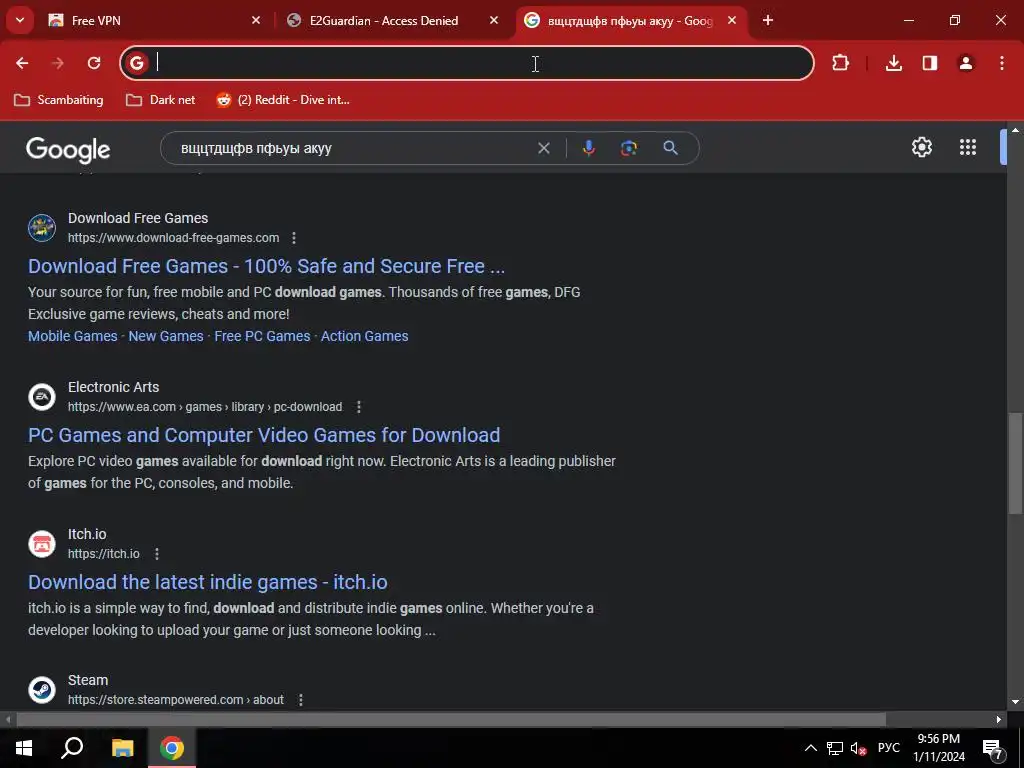
Task: Click the download-free-games.com URL text
Action: pos(173,238)
